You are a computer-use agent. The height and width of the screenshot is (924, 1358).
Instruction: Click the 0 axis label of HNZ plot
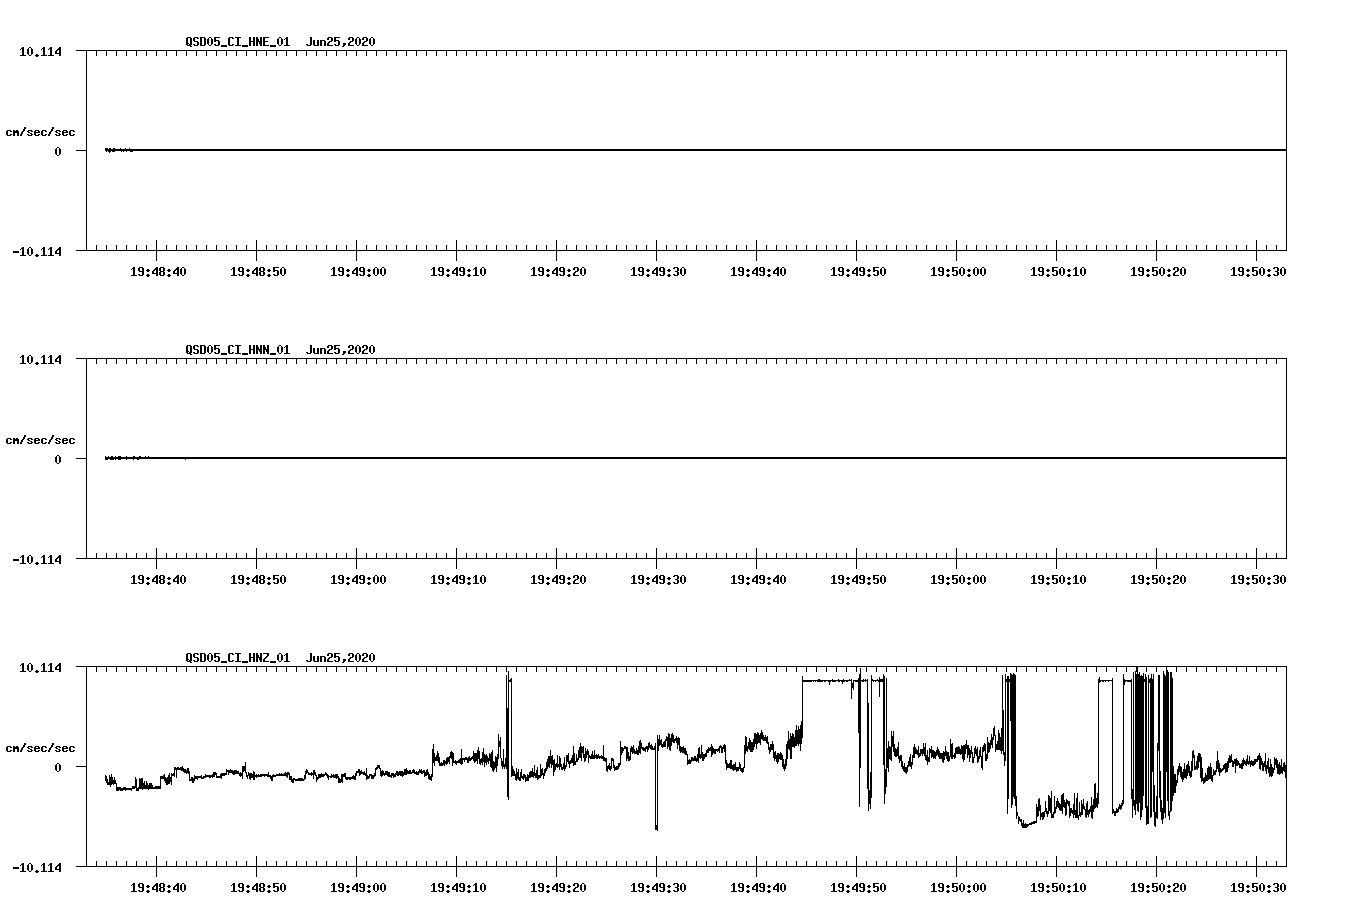pyautogui.click(x=58, y=767)
